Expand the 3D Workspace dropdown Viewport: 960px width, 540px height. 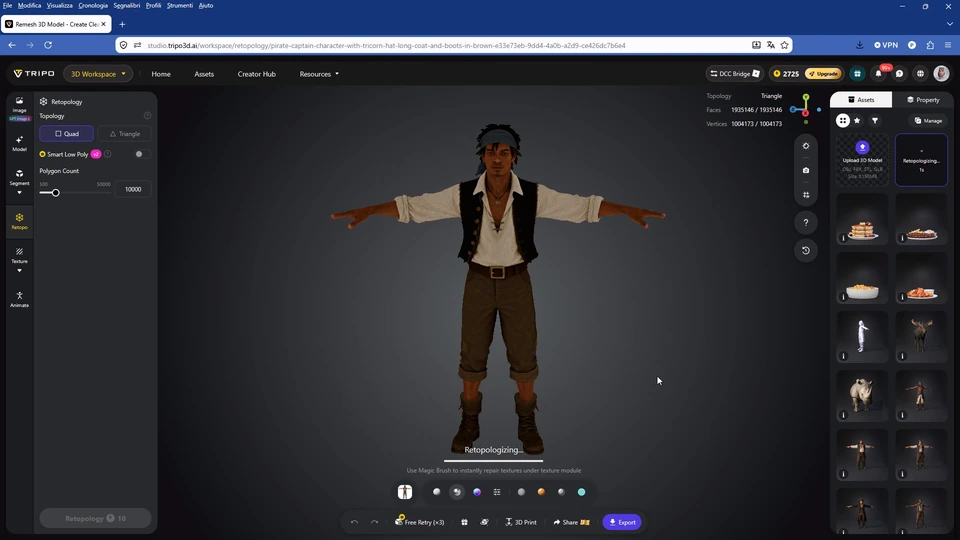(98, 73)
